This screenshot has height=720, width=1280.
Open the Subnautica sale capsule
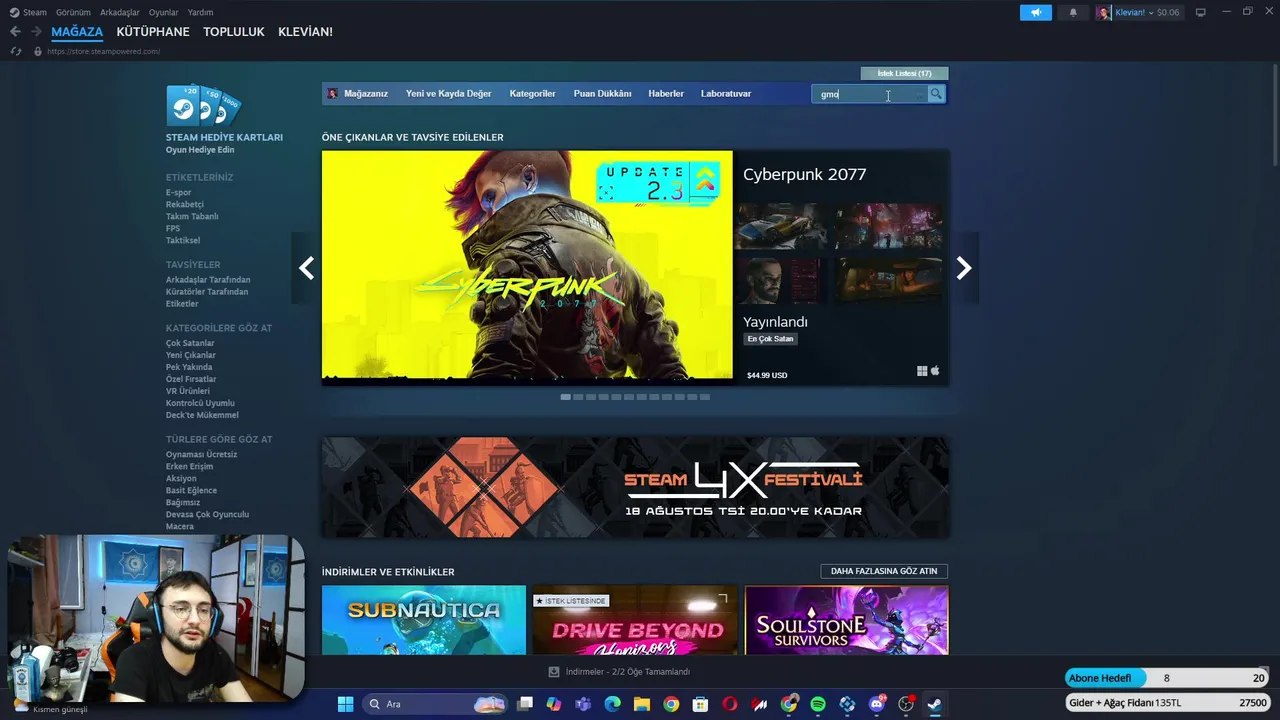424,620
